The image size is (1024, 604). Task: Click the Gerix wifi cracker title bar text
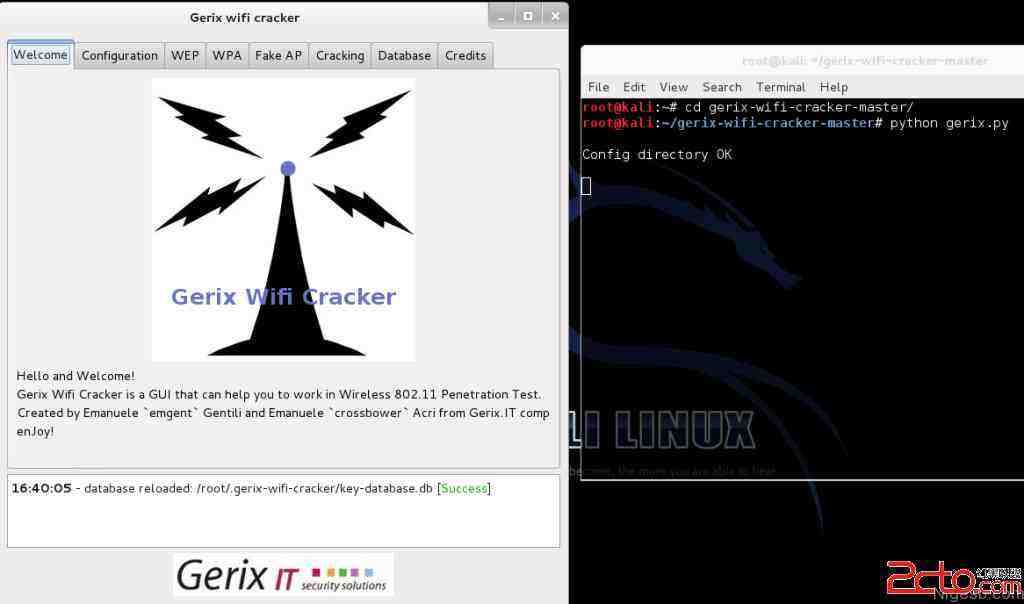point(245,18)
